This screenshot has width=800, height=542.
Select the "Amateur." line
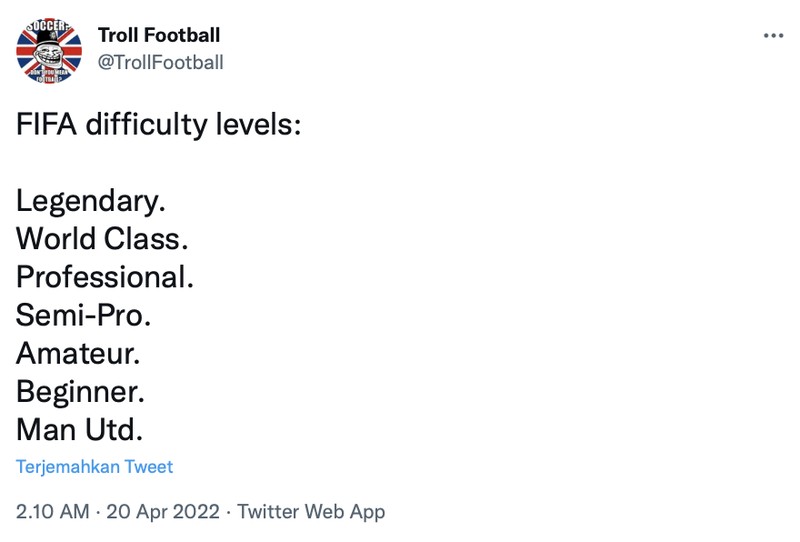click(x=79, y=354)
